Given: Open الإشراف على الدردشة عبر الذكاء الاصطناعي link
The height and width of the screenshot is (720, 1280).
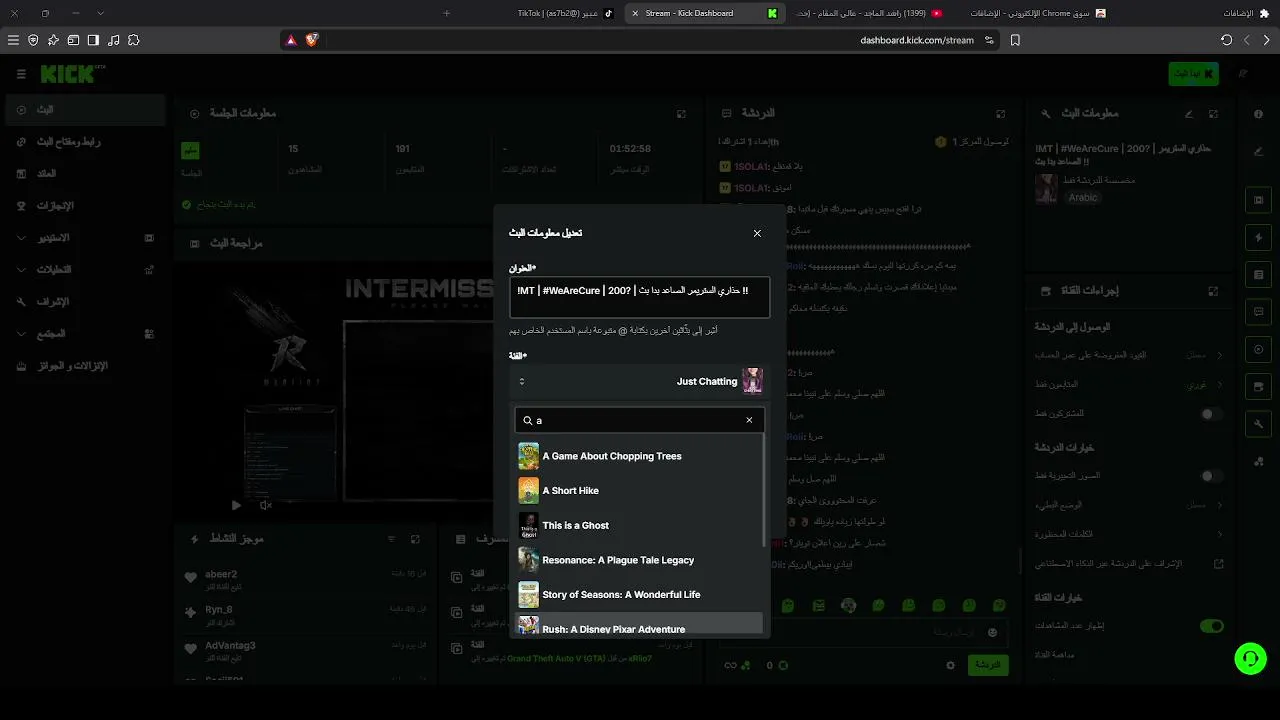Looking at the screenshot, I should tap(1128, 564).
